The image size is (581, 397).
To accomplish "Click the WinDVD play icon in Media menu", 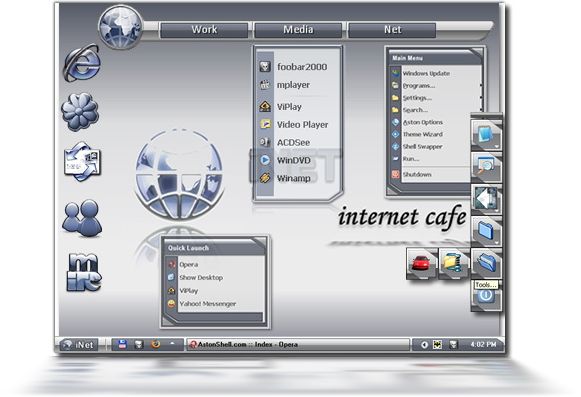I will point(265,160).
